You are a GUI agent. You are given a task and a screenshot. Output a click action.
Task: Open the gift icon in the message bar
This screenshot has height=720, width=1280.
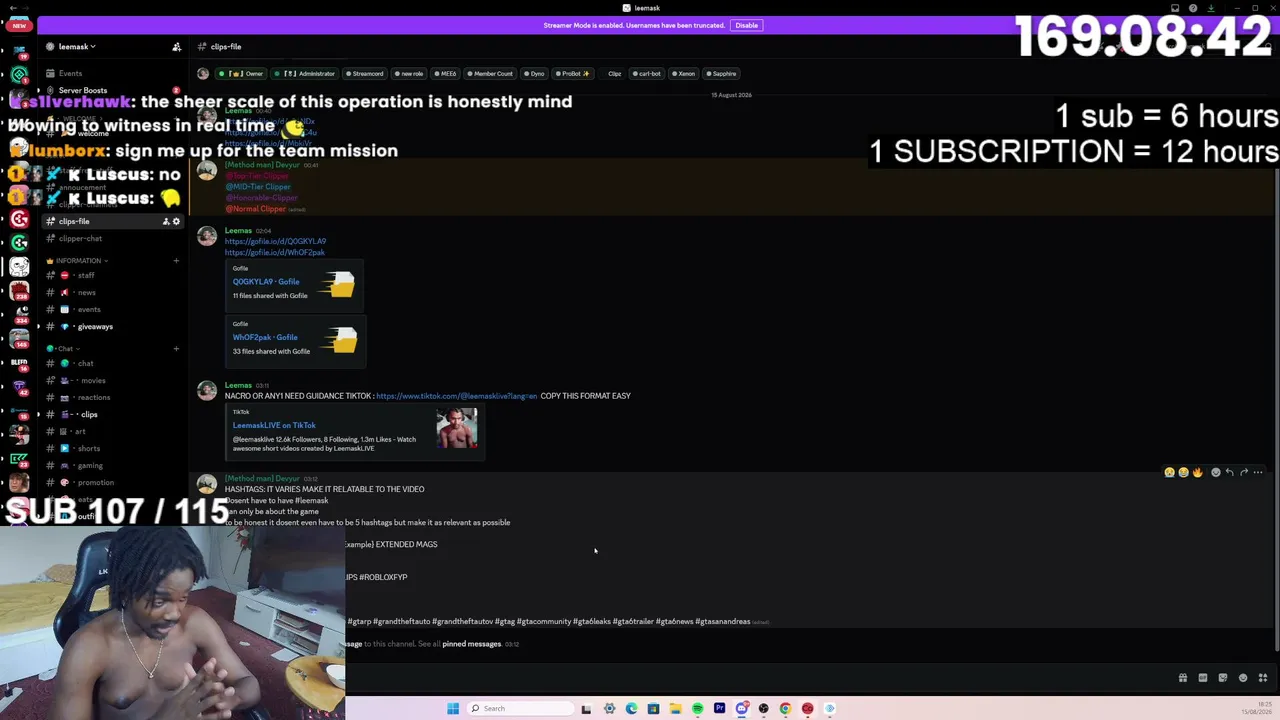pyautogui.click(x=1183, y=678)
